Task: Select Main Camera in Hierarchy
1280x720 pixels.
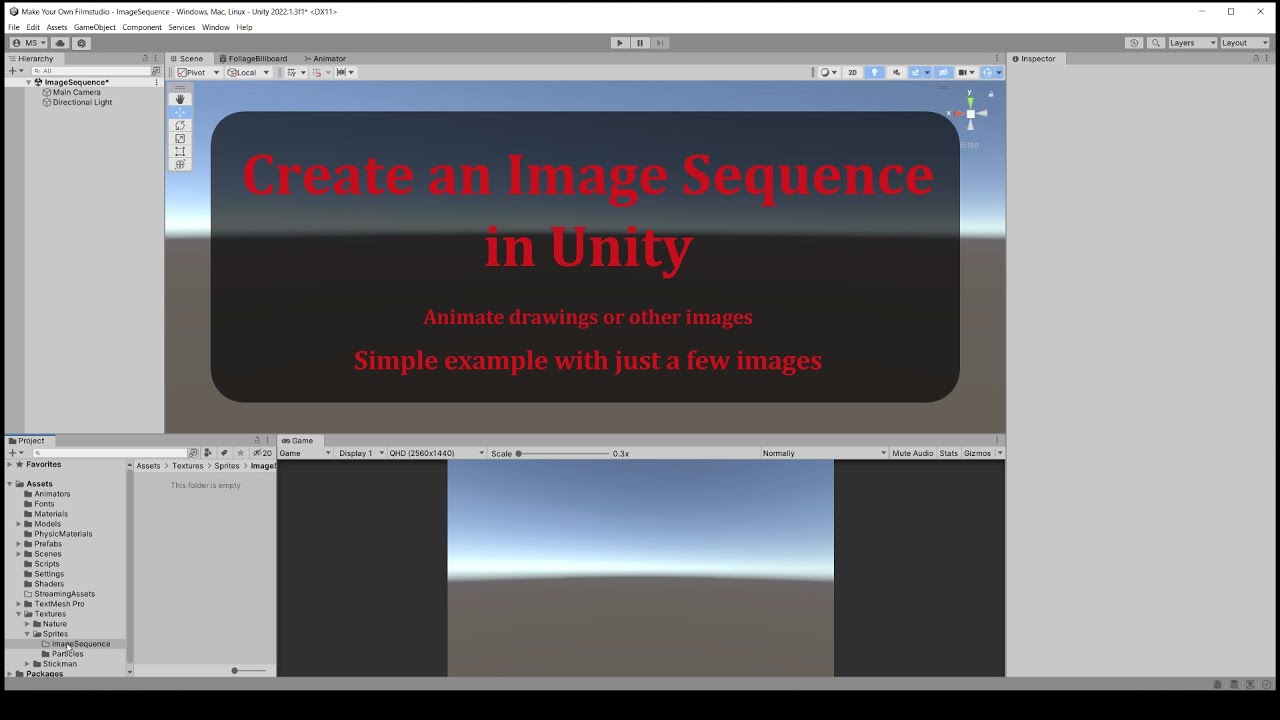Action: [76, 92]
